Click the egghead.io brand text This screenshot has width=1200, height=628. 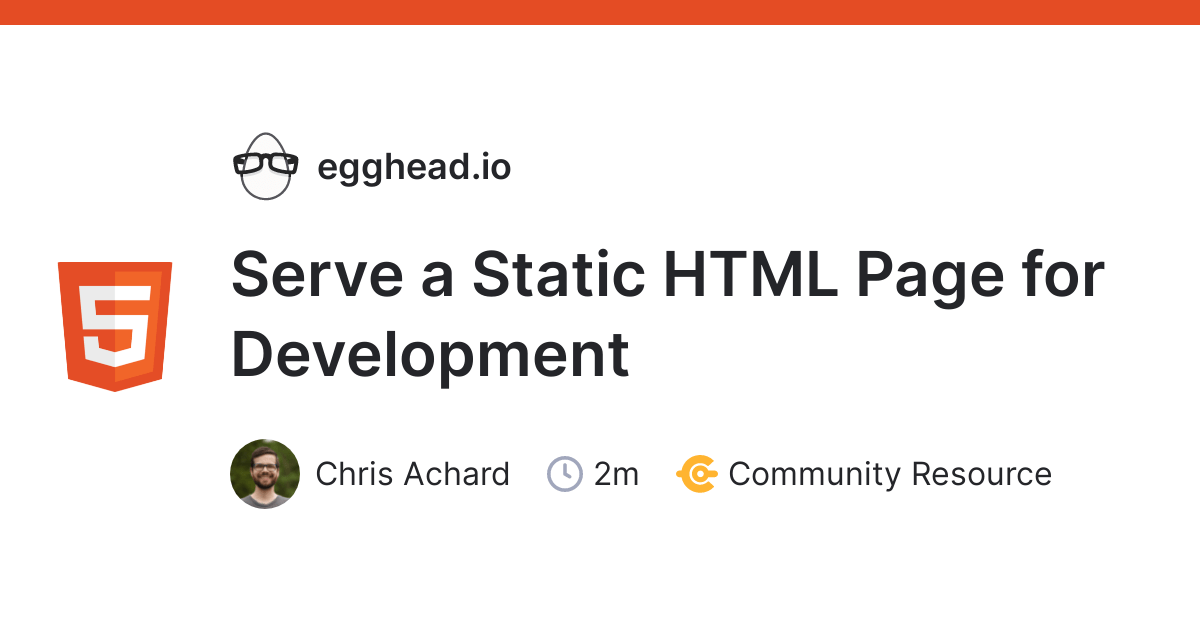click(414, 167)
